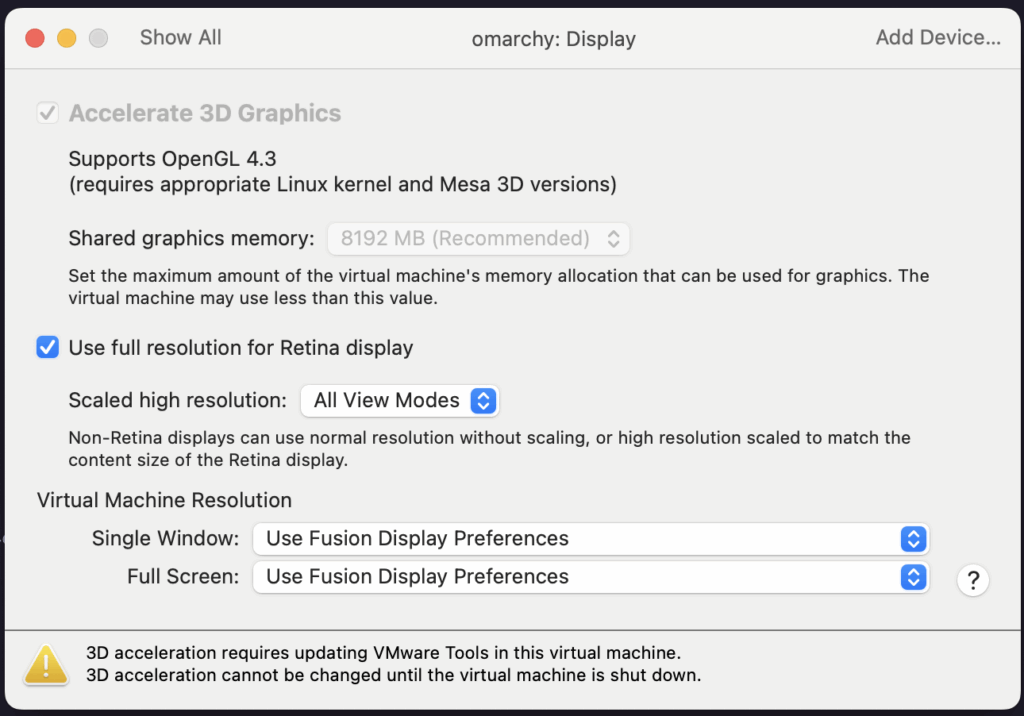Screen dimensions: 1024x716
Task: Click the 3D acceleration requires updating VMware Tools message
Action: (x=383, y=653)
